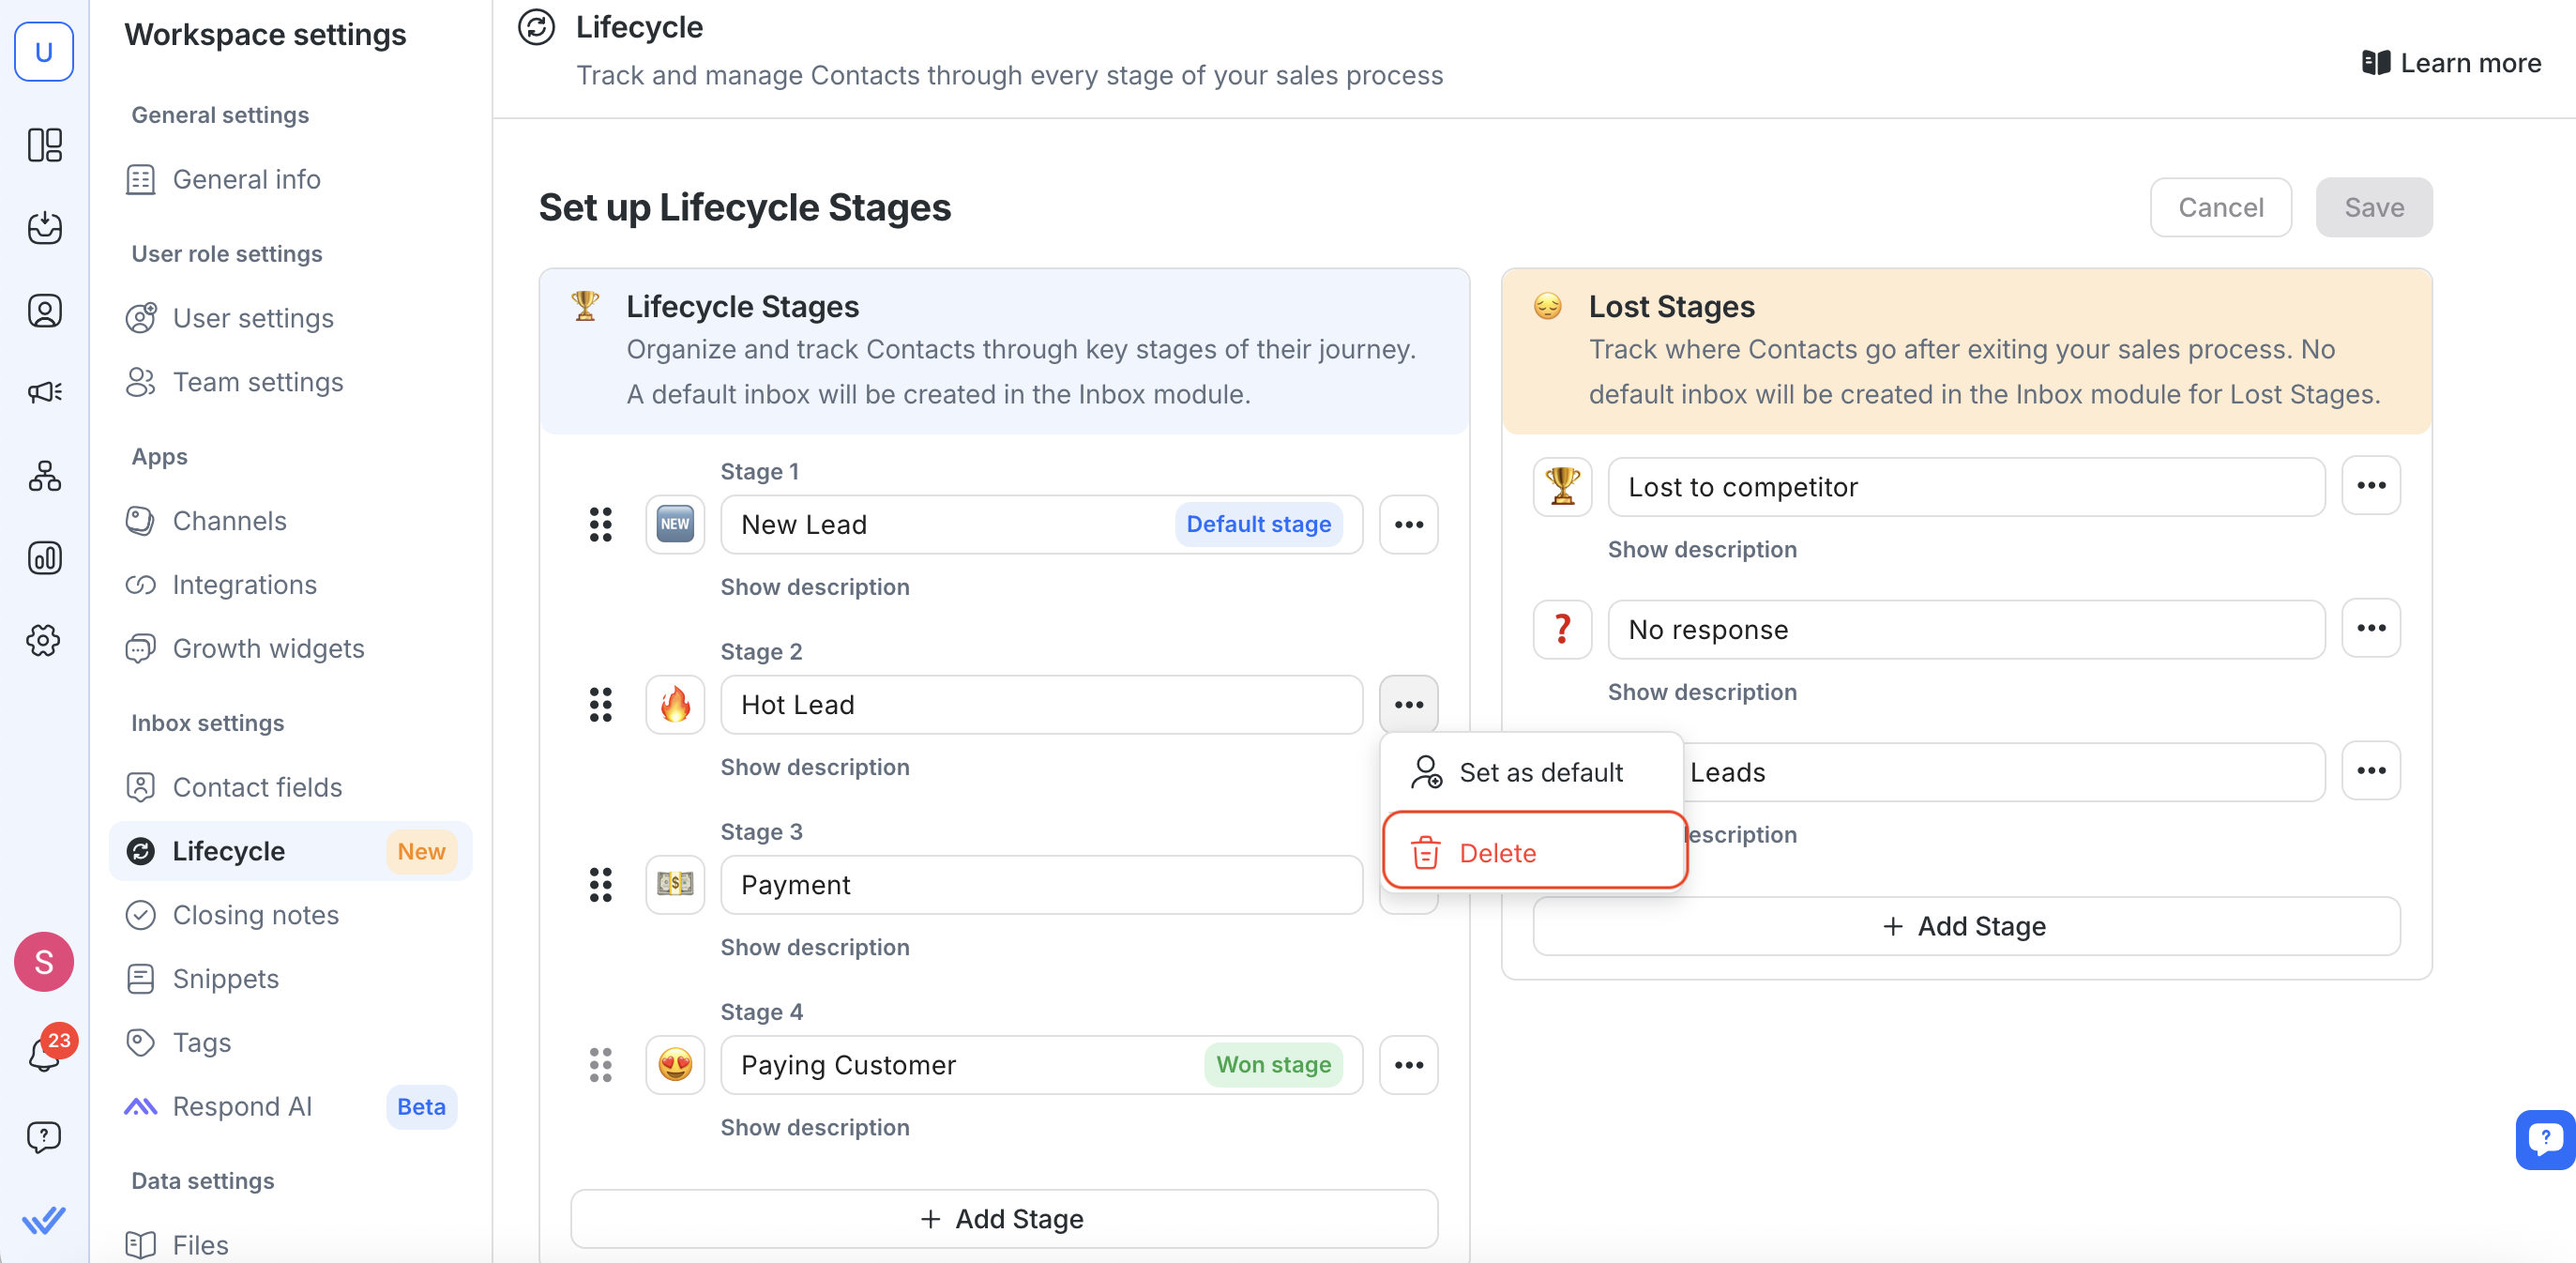Click the drag handle for Payment stage
This screenshot has width=2576, height=1263.
(600, 885)
